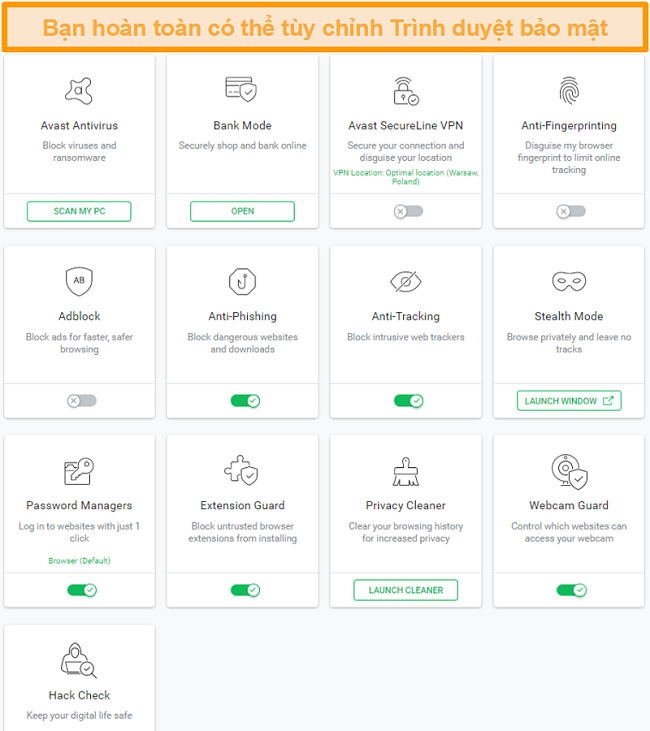Viewport: 650px width, 731px height.
Task: Turn off the Anti-Tracking switch
Action: coord(408,400)
